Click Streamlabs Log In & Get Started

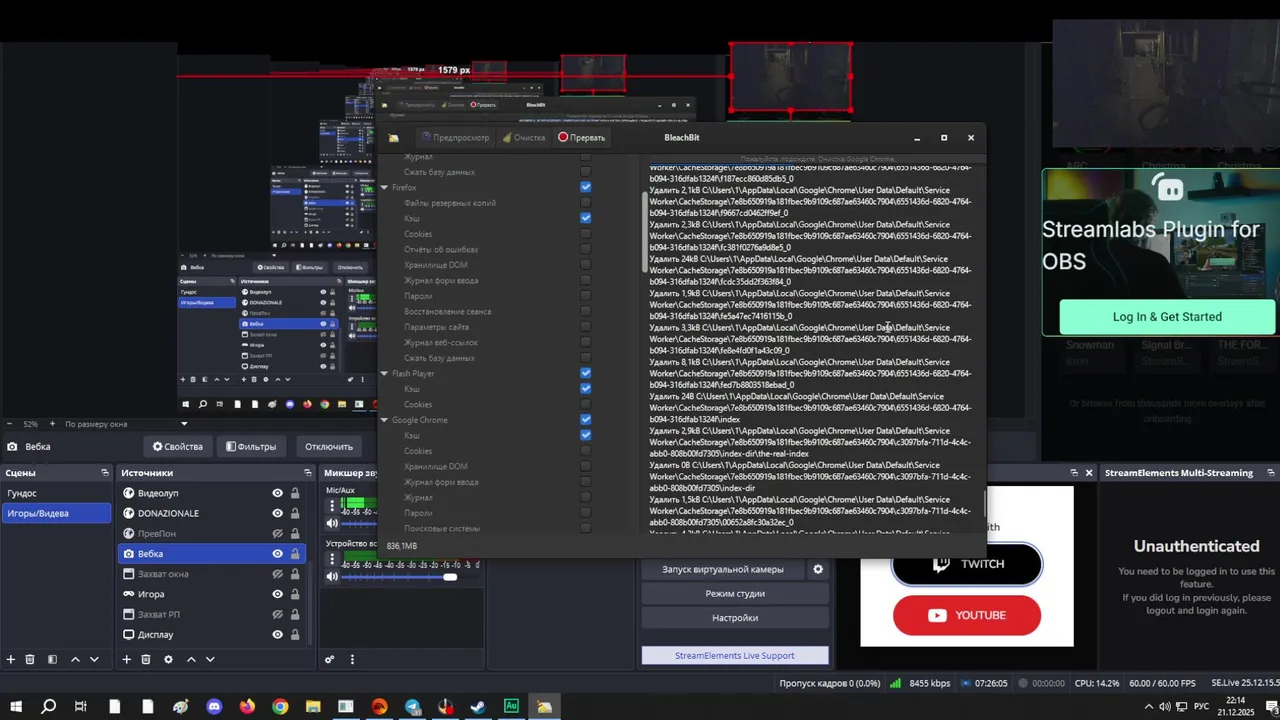[1167, 317]
